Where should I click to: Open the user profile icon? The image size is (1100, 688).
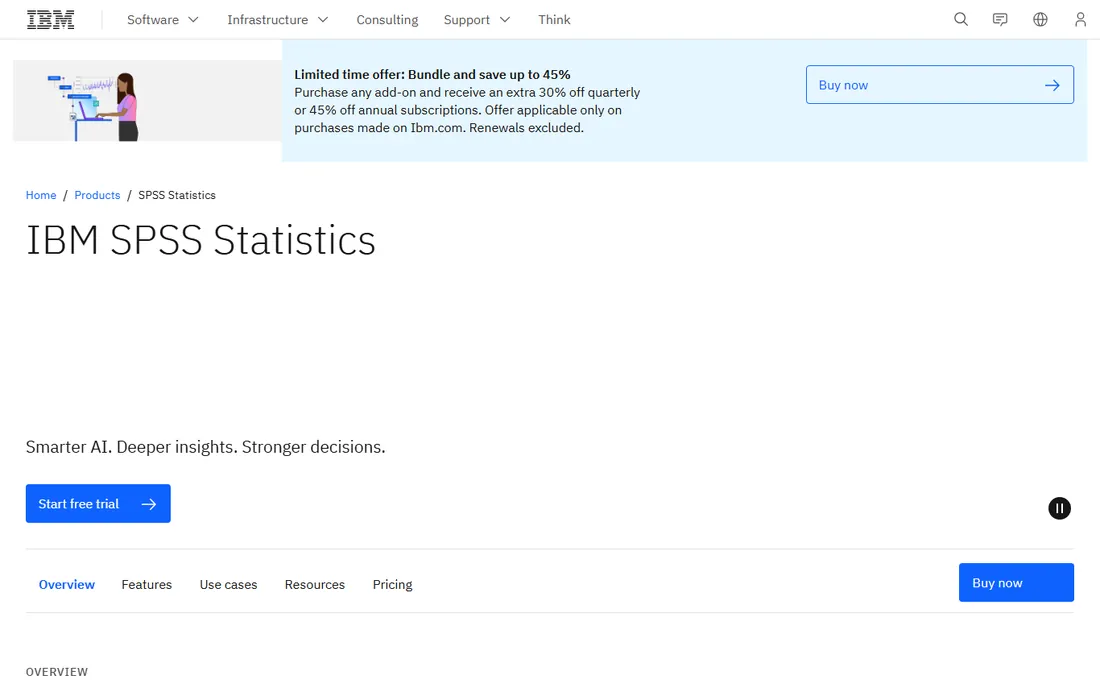click(1080, 20)
